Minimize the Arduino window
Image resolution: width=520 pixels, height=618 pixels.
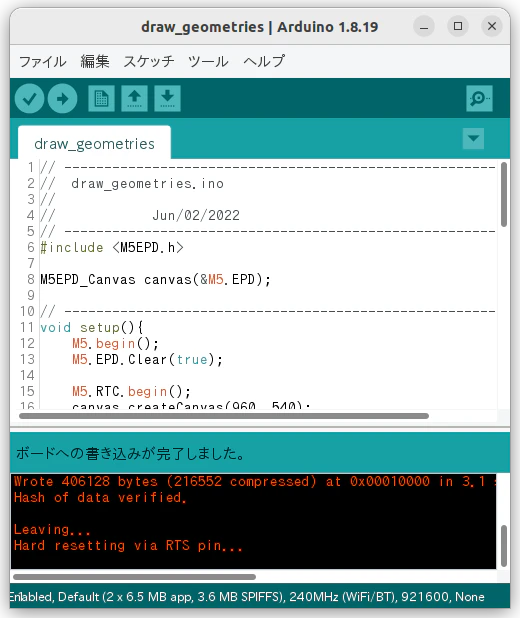click(x=424, y=26)
